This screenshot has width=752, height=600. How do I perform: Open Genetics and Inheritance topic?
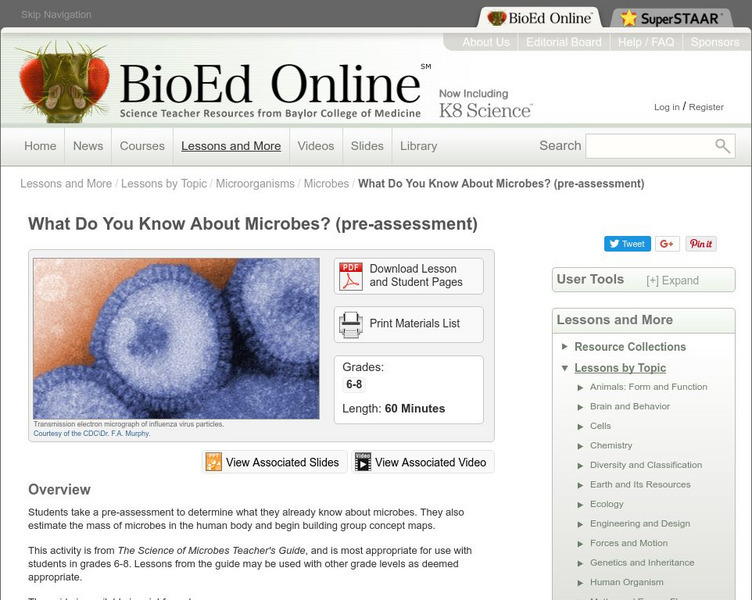pos(642,563)
